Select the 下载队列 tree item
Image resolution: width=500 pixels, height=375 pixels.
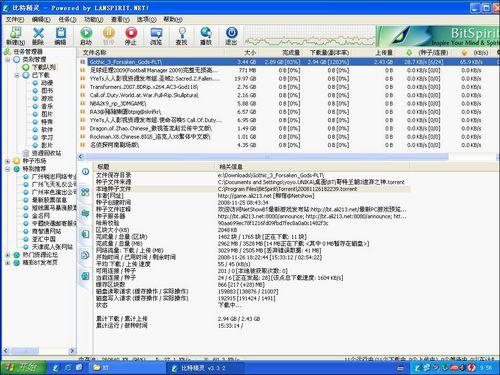pyautogui.click(x=44, y=67)
